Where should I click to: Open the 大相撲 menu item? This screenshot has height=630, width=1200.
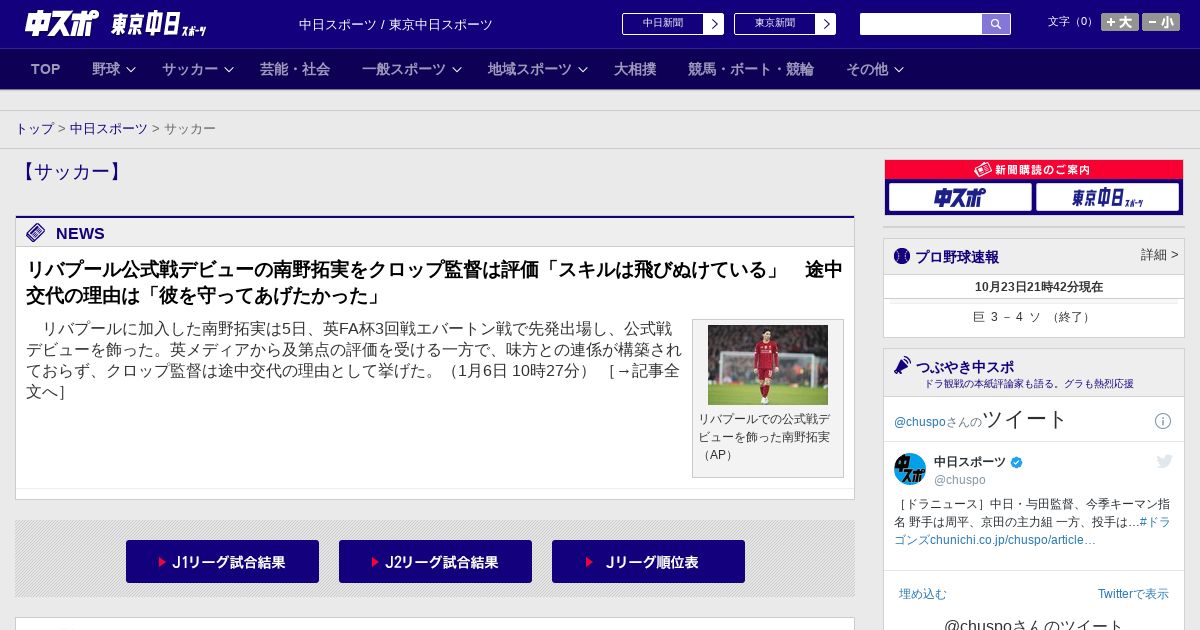[635, 69]
